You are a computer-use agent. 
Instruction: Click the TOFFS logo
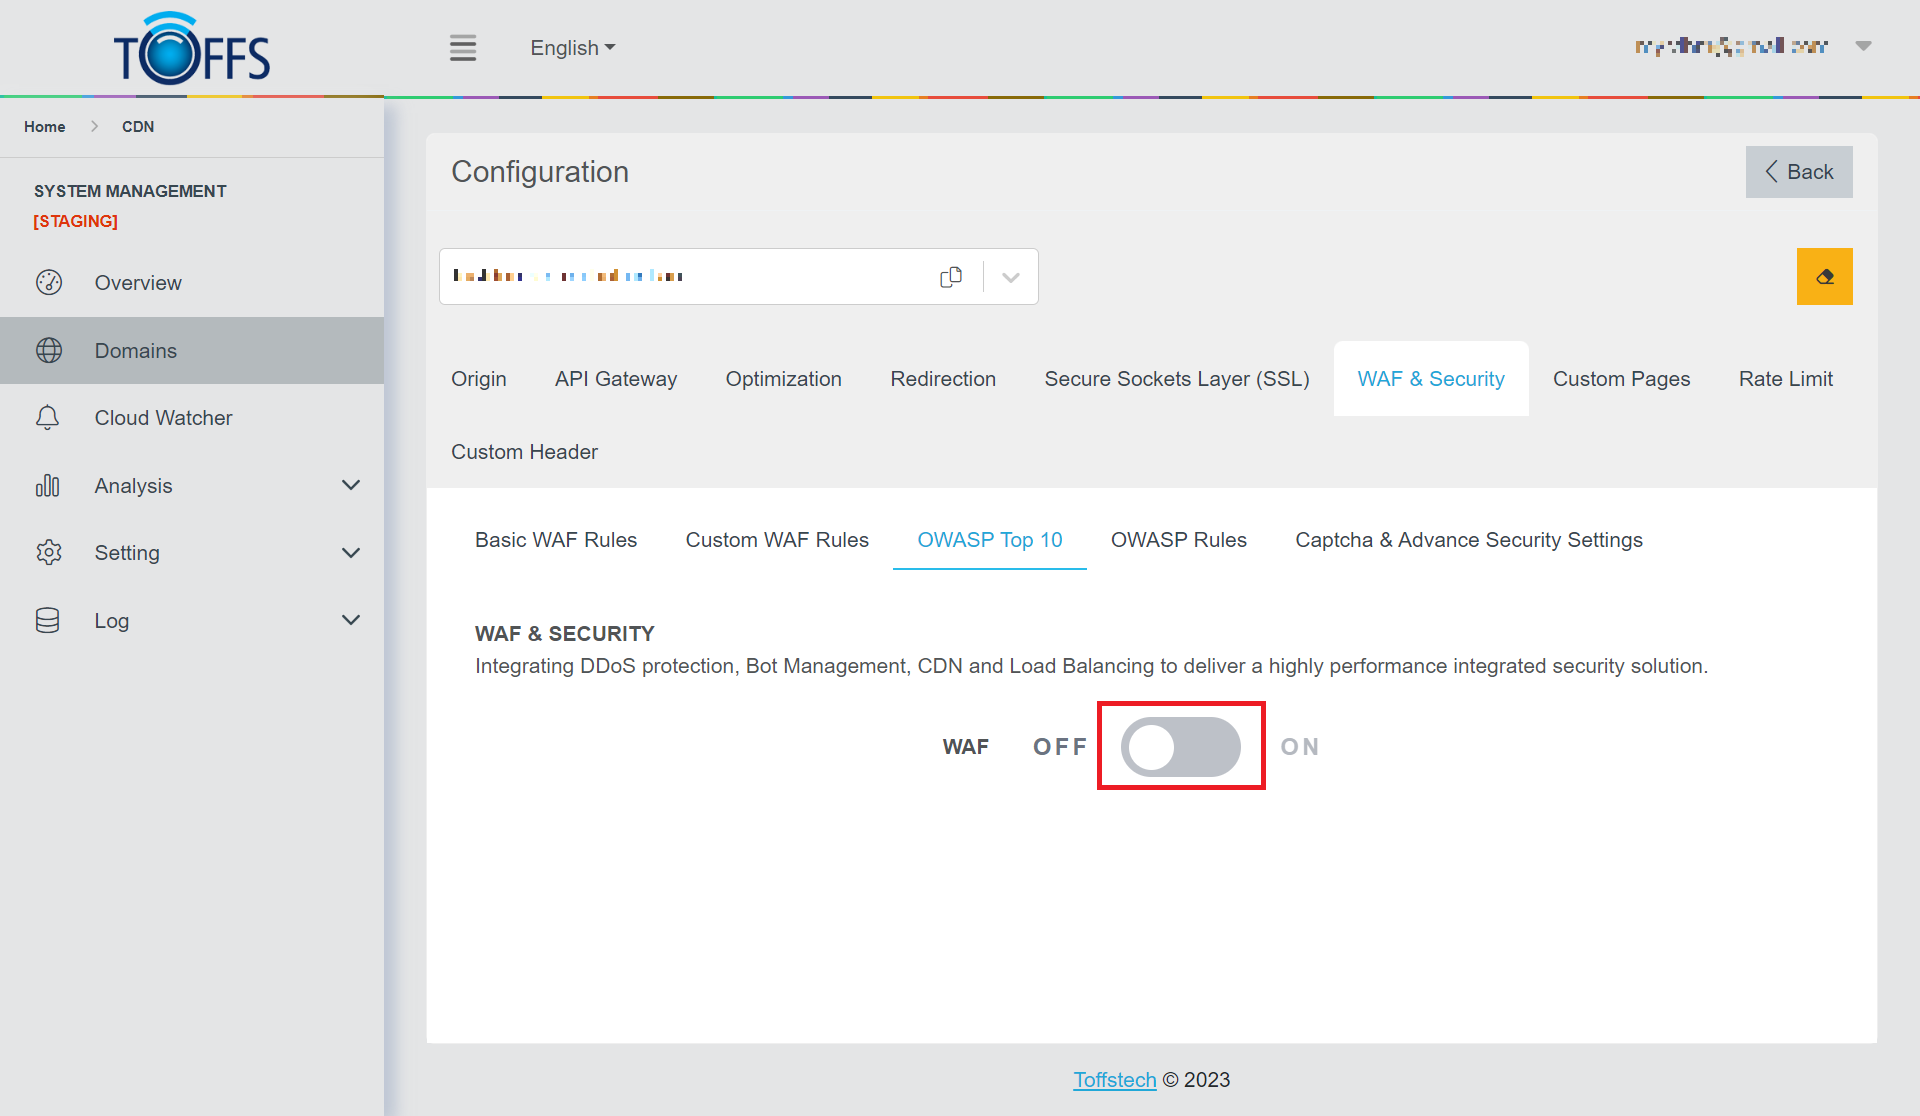pyautogui.click(x=191, y=50)
